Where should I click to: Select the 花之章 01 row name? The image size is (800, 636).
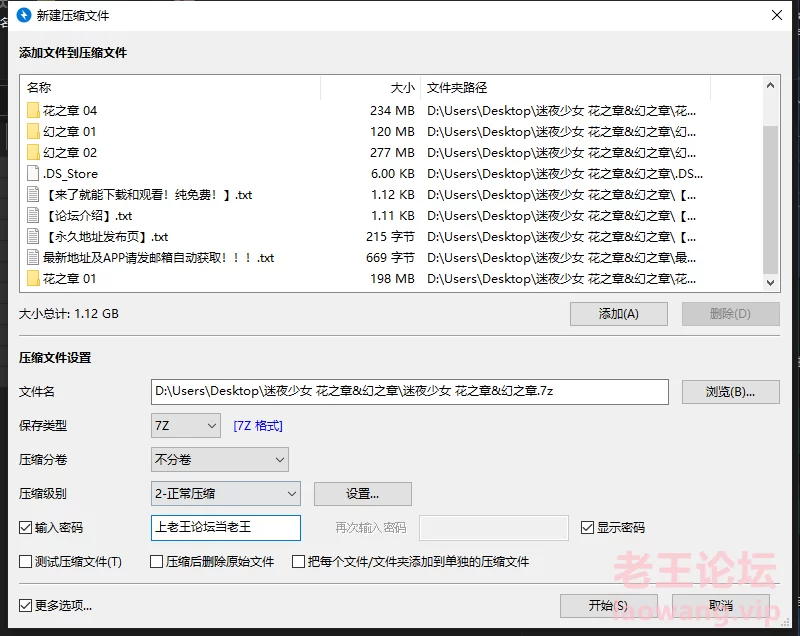[70, 278]
